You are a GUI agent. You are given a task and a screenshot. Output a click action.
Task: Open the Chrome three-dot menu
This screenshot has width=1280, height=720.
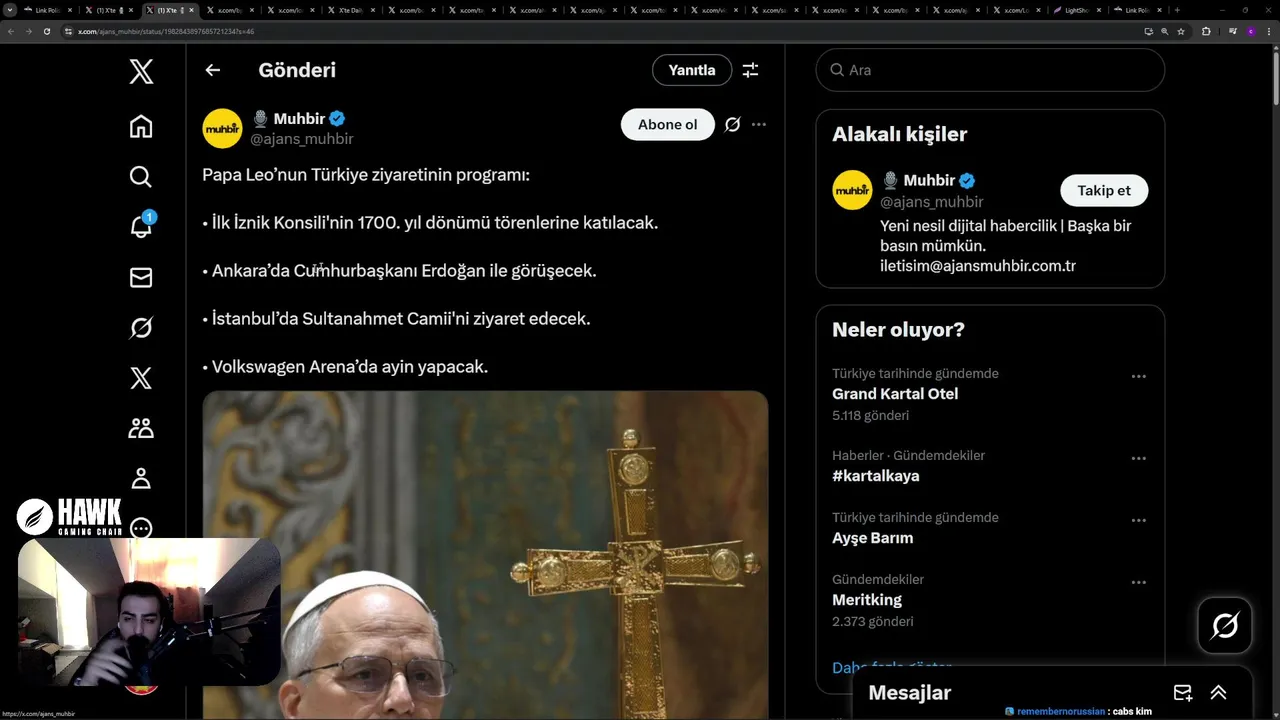coord(1268,31)
